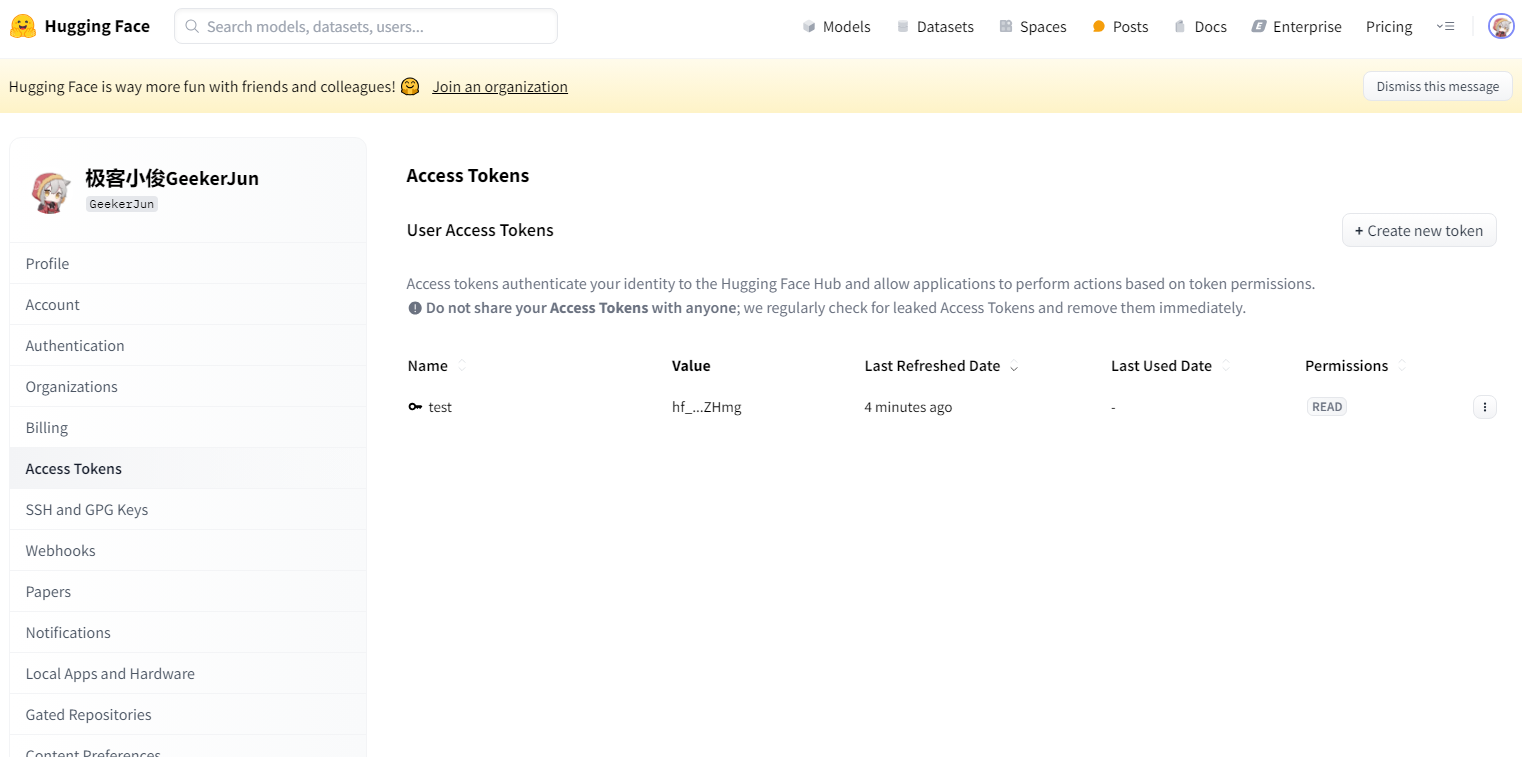Go to Account settings
This screenshot has width=1522, height=757.
click(x=188, y=305)
